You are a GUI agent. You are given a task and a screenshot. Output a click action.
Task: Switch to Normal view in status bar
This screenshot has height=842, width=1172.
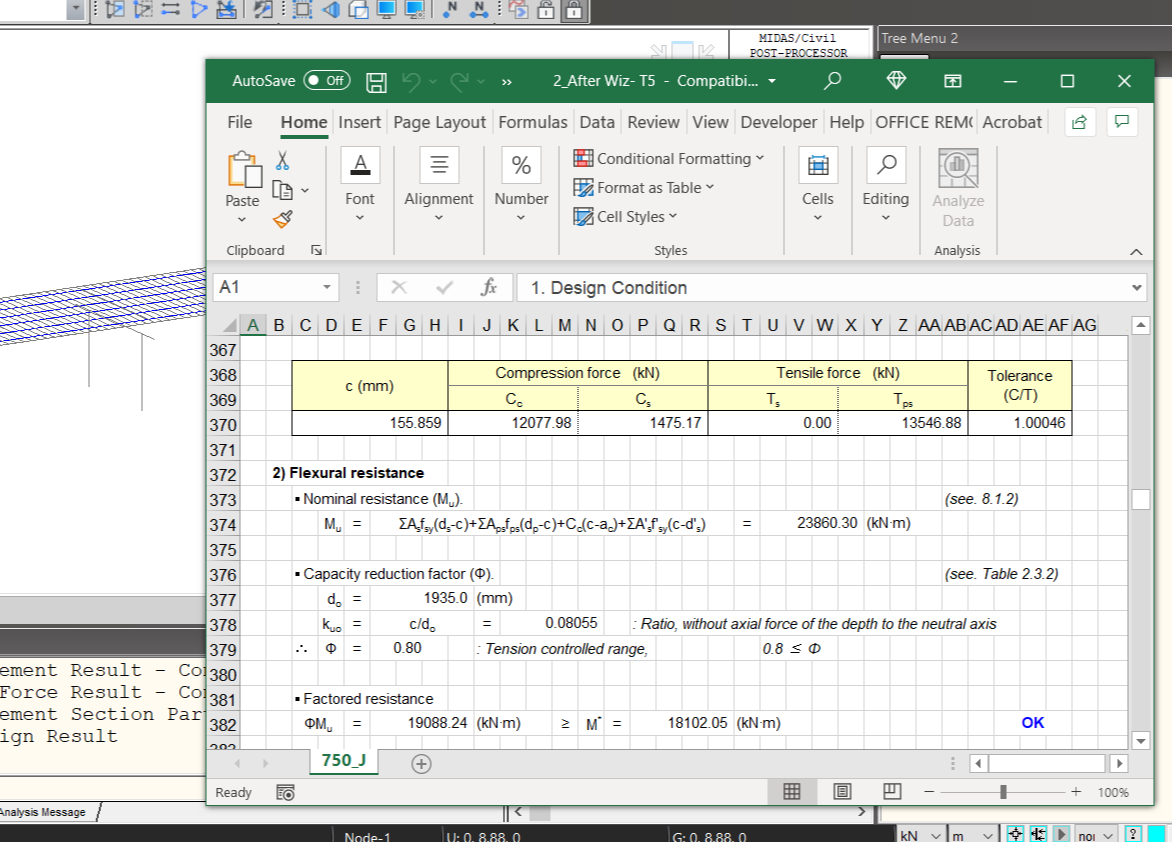click(x=792, y=791)
